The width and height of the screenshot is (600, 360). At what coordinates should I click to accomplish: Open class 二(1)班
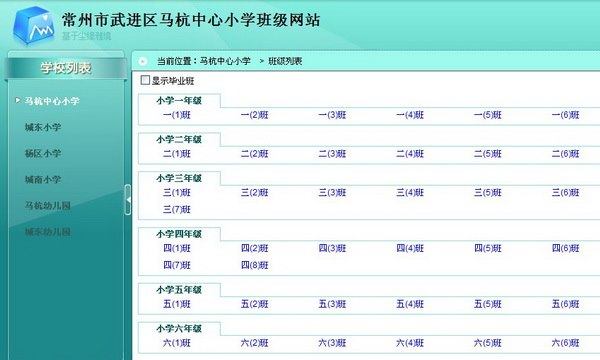coord(177,154)
